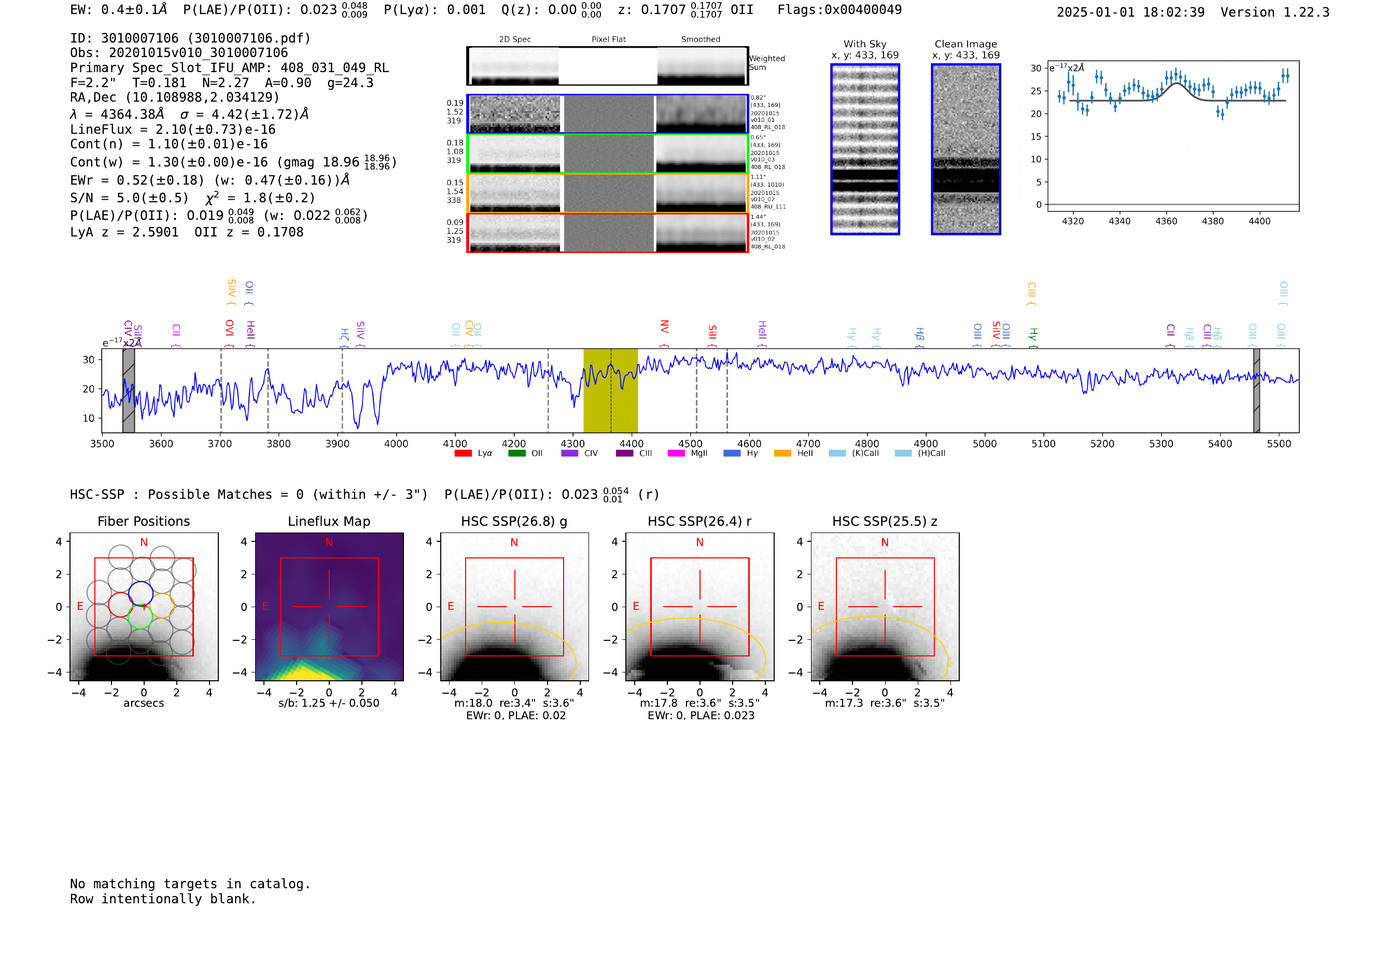Viewport: 1400px width, 953px height.
Task: Click the orange SiIV line label
Action: (x=231, y=292)
